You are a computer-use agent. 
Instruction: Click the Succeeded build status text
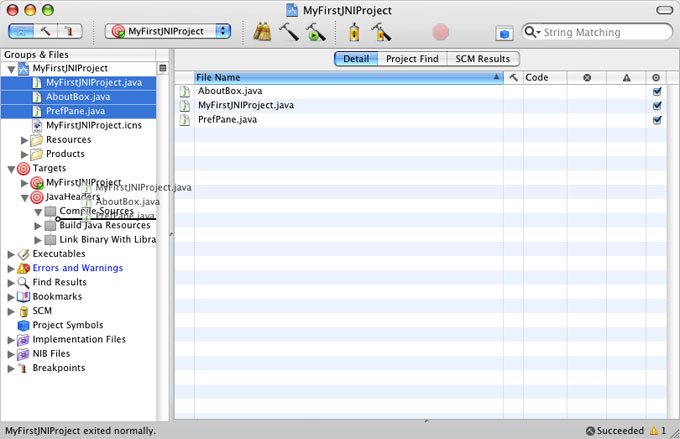click(x=620, y=431)
